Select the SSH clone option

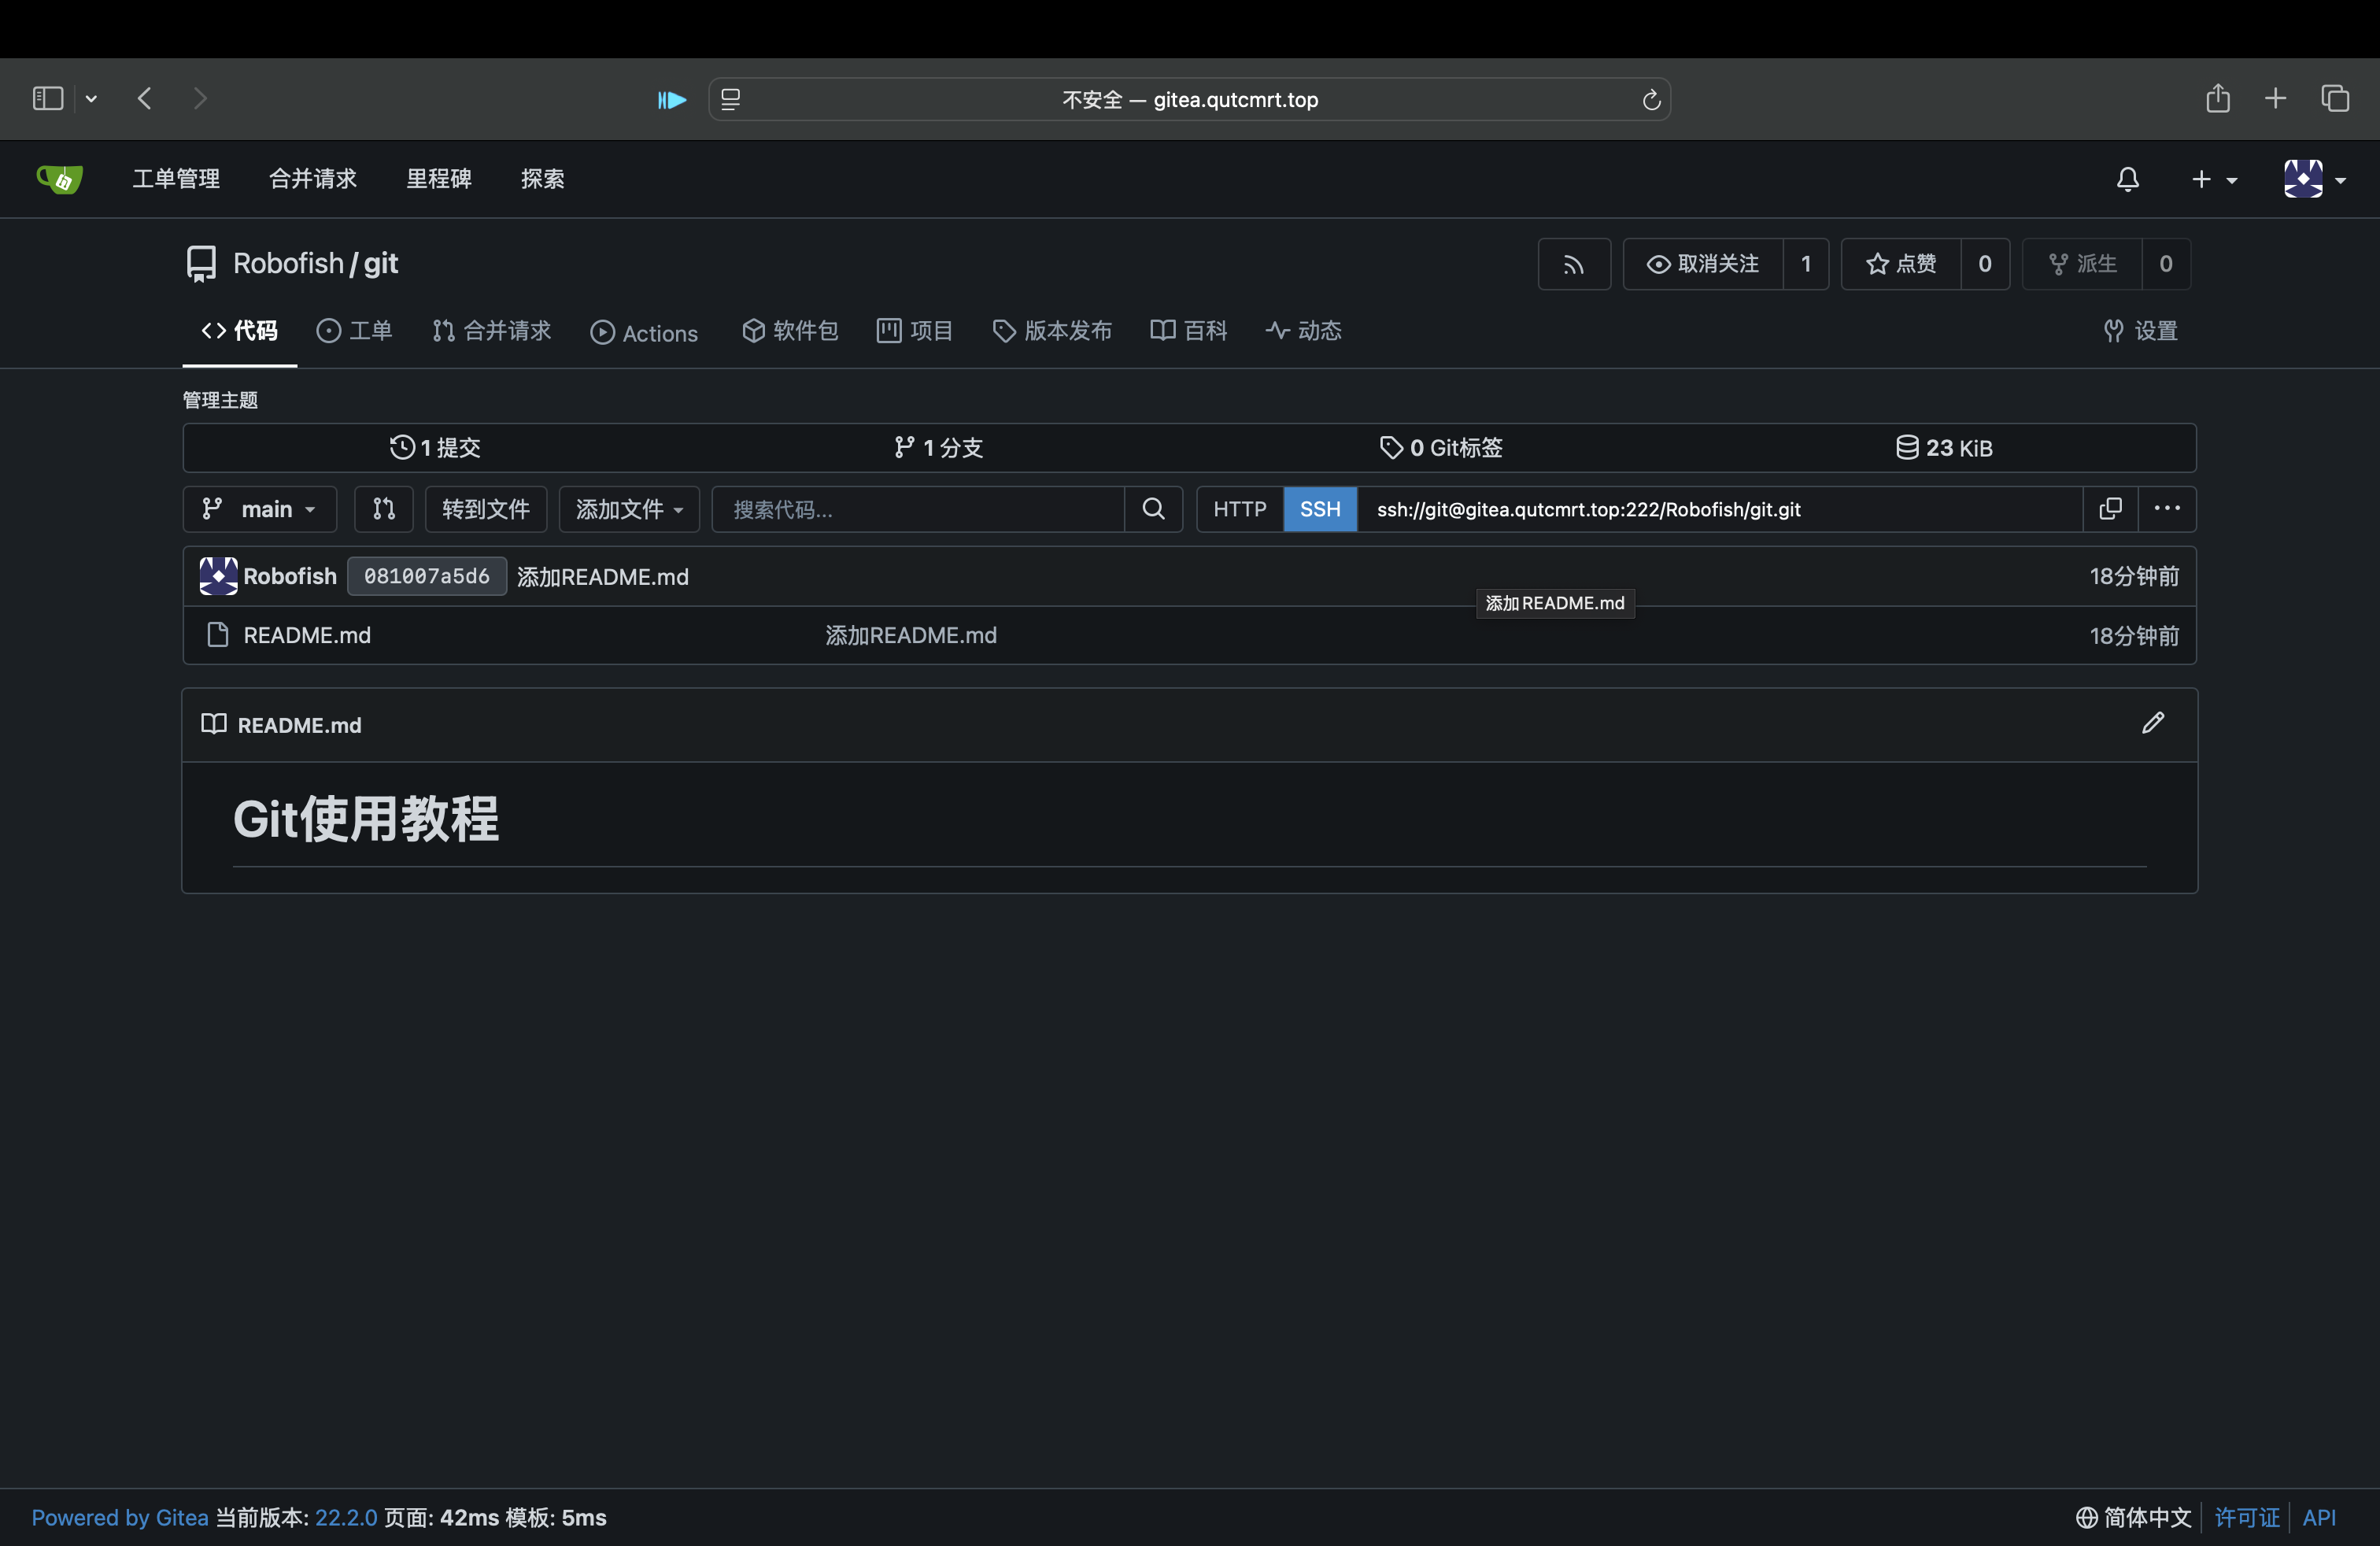click(x=1320, y=510)
